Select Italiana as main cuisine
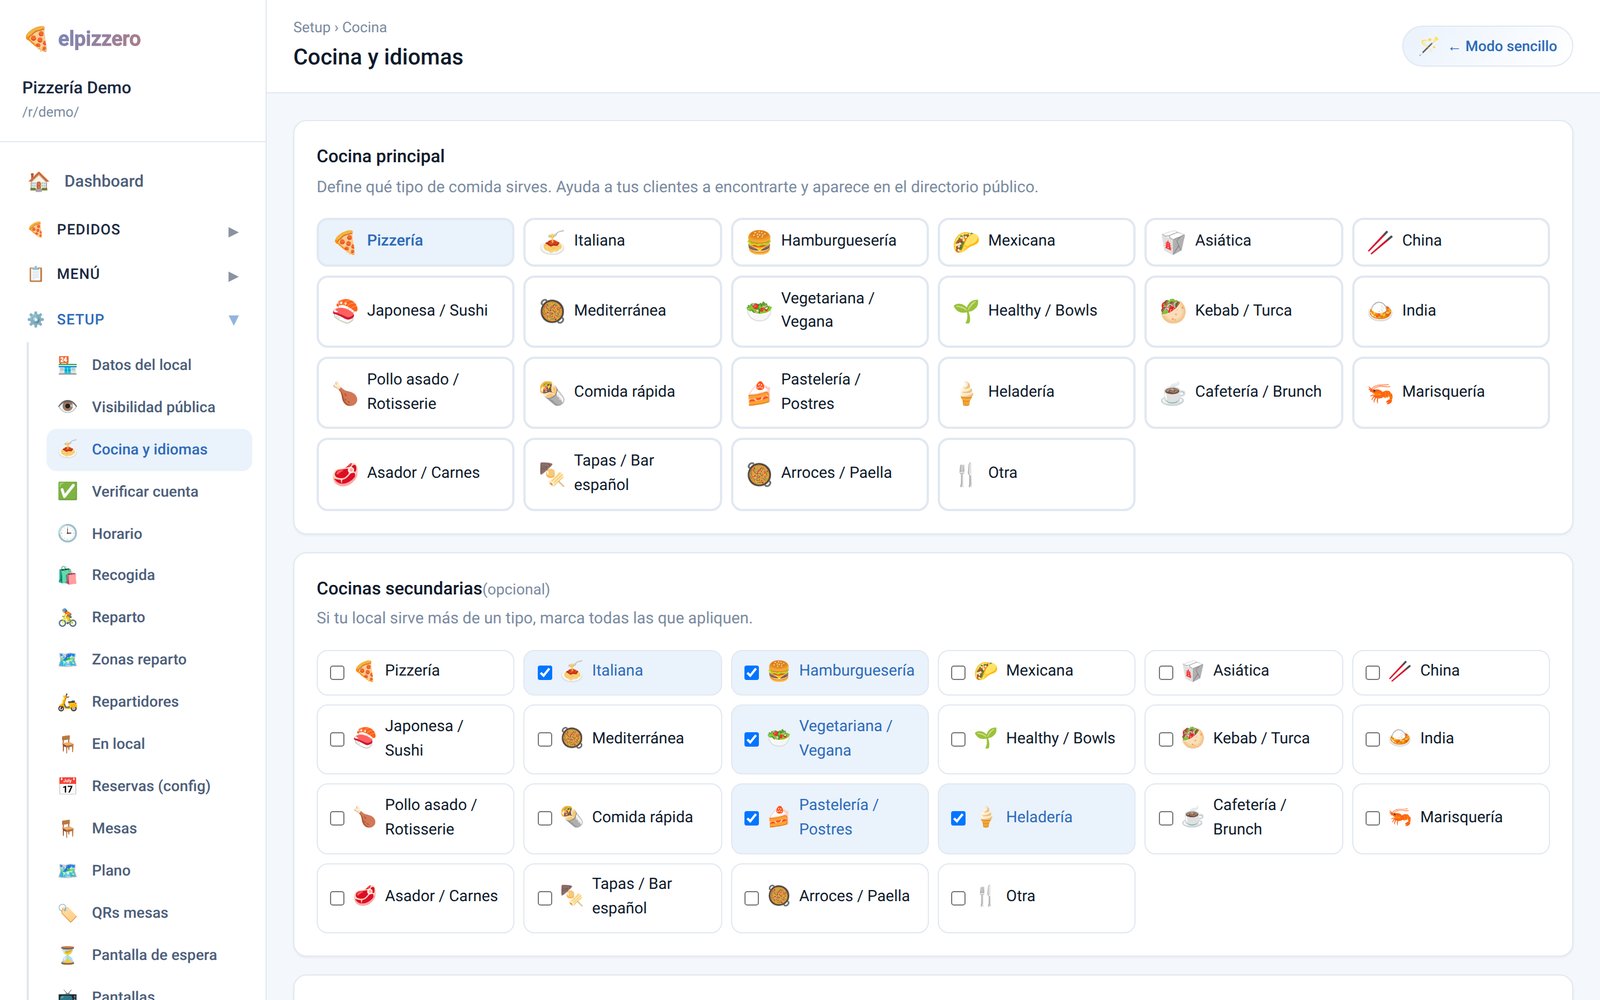This screenshot has width=1600, height=1000. pos(622,242)
